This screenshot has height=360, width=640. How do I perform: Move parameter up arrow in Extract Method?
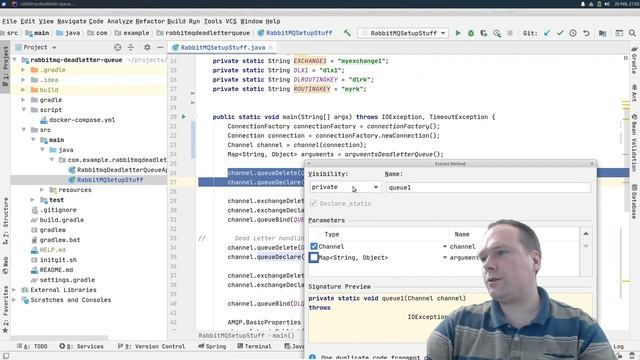coord(586,234)
